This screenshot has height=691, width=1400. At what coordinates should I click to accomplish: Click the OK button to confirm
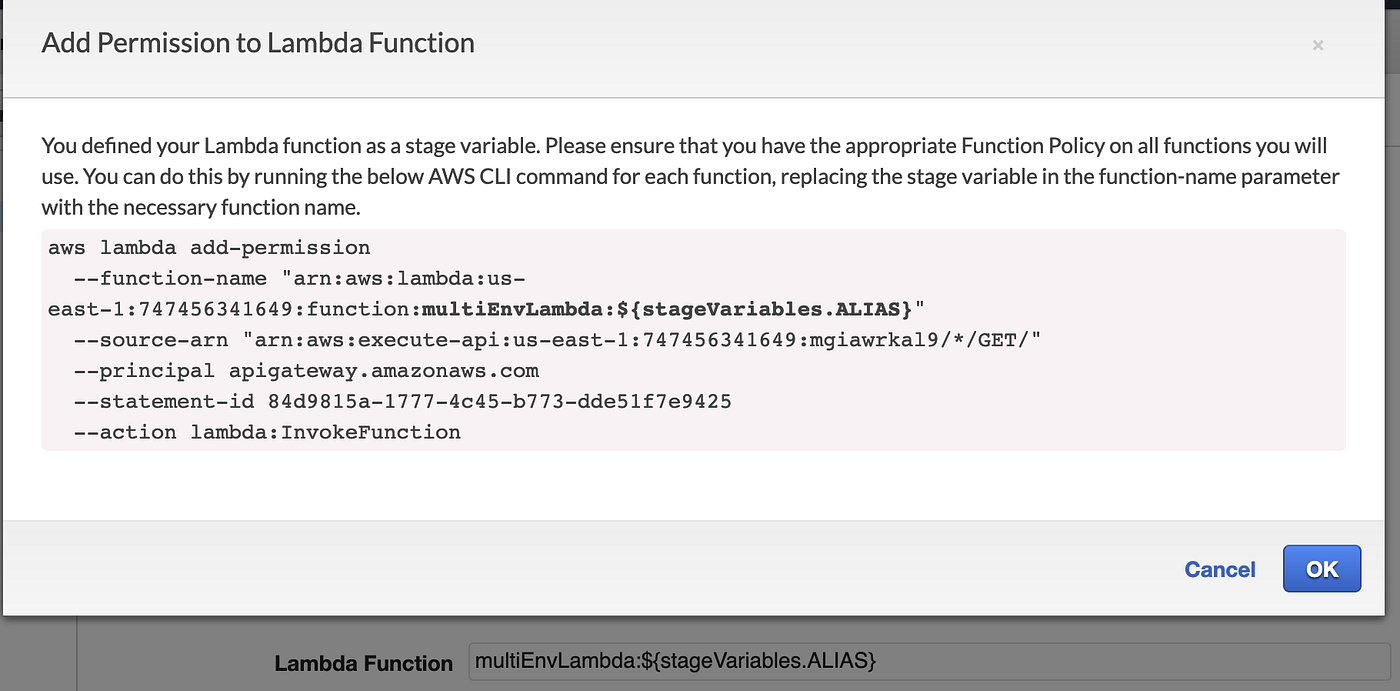(1321, 568)
